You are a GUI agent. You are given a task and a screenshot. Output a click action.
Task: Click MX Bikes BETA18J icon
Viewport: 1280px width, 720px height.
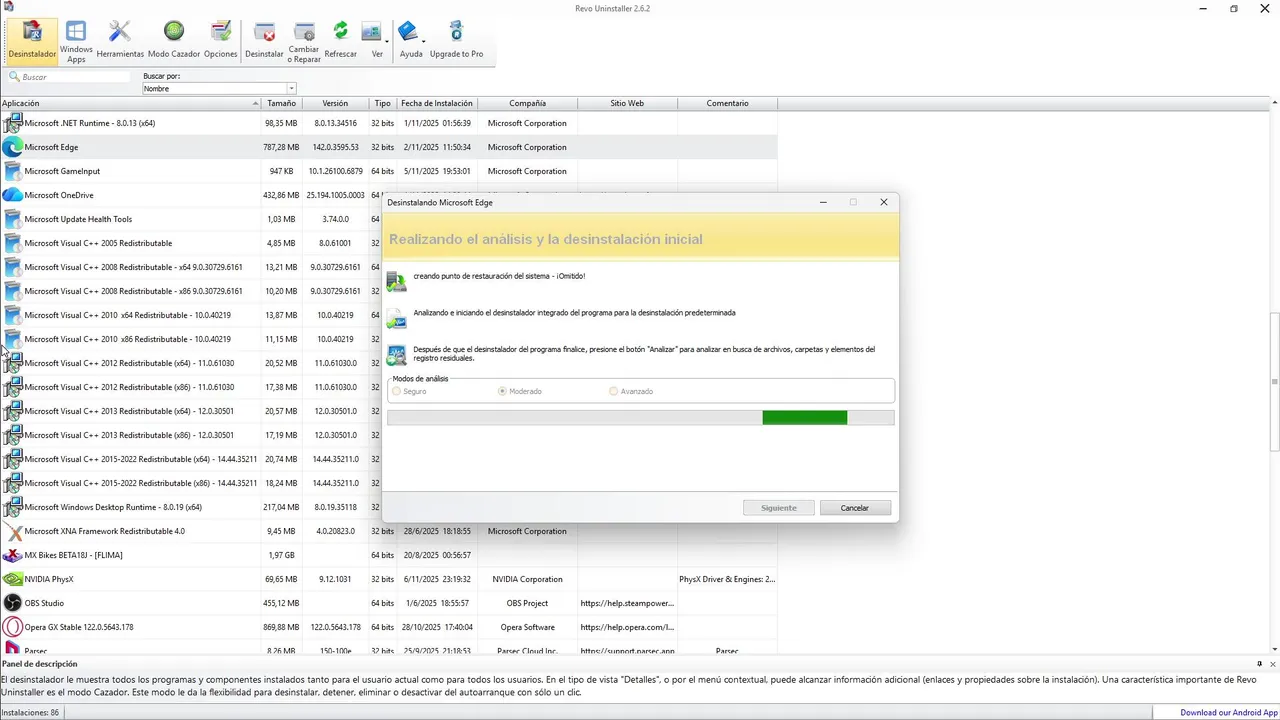[12, 555]
